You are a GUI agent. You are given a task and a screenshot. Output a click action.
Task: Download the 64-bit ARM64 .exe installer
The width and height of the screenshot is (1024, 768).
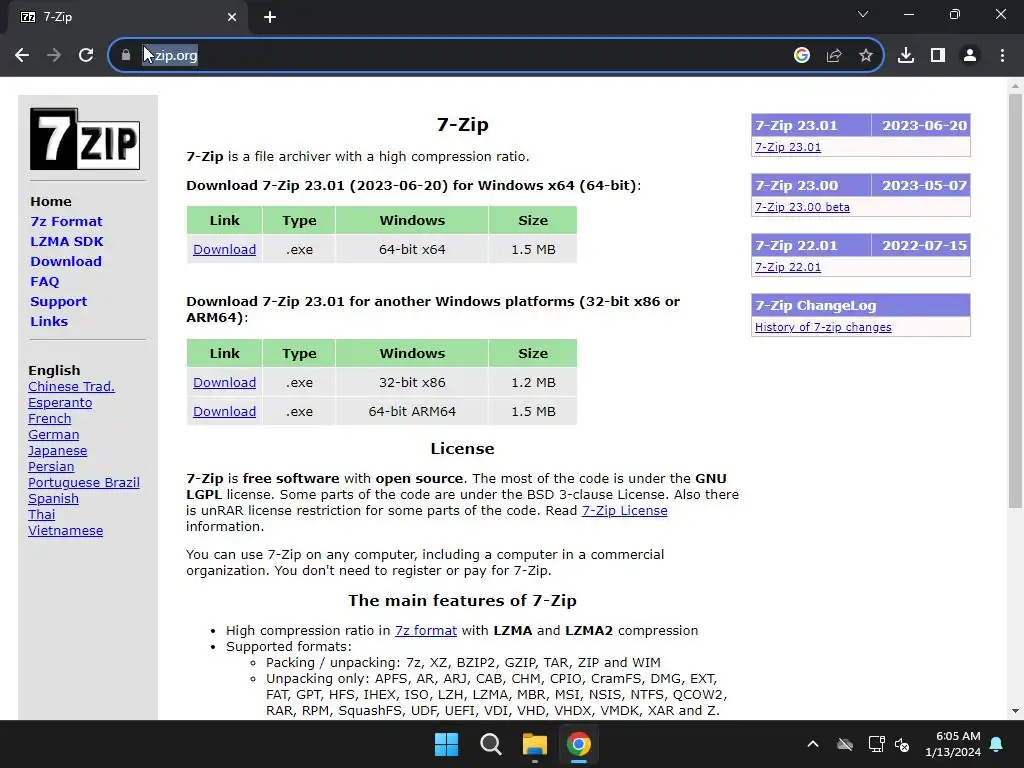pos(225,411)
